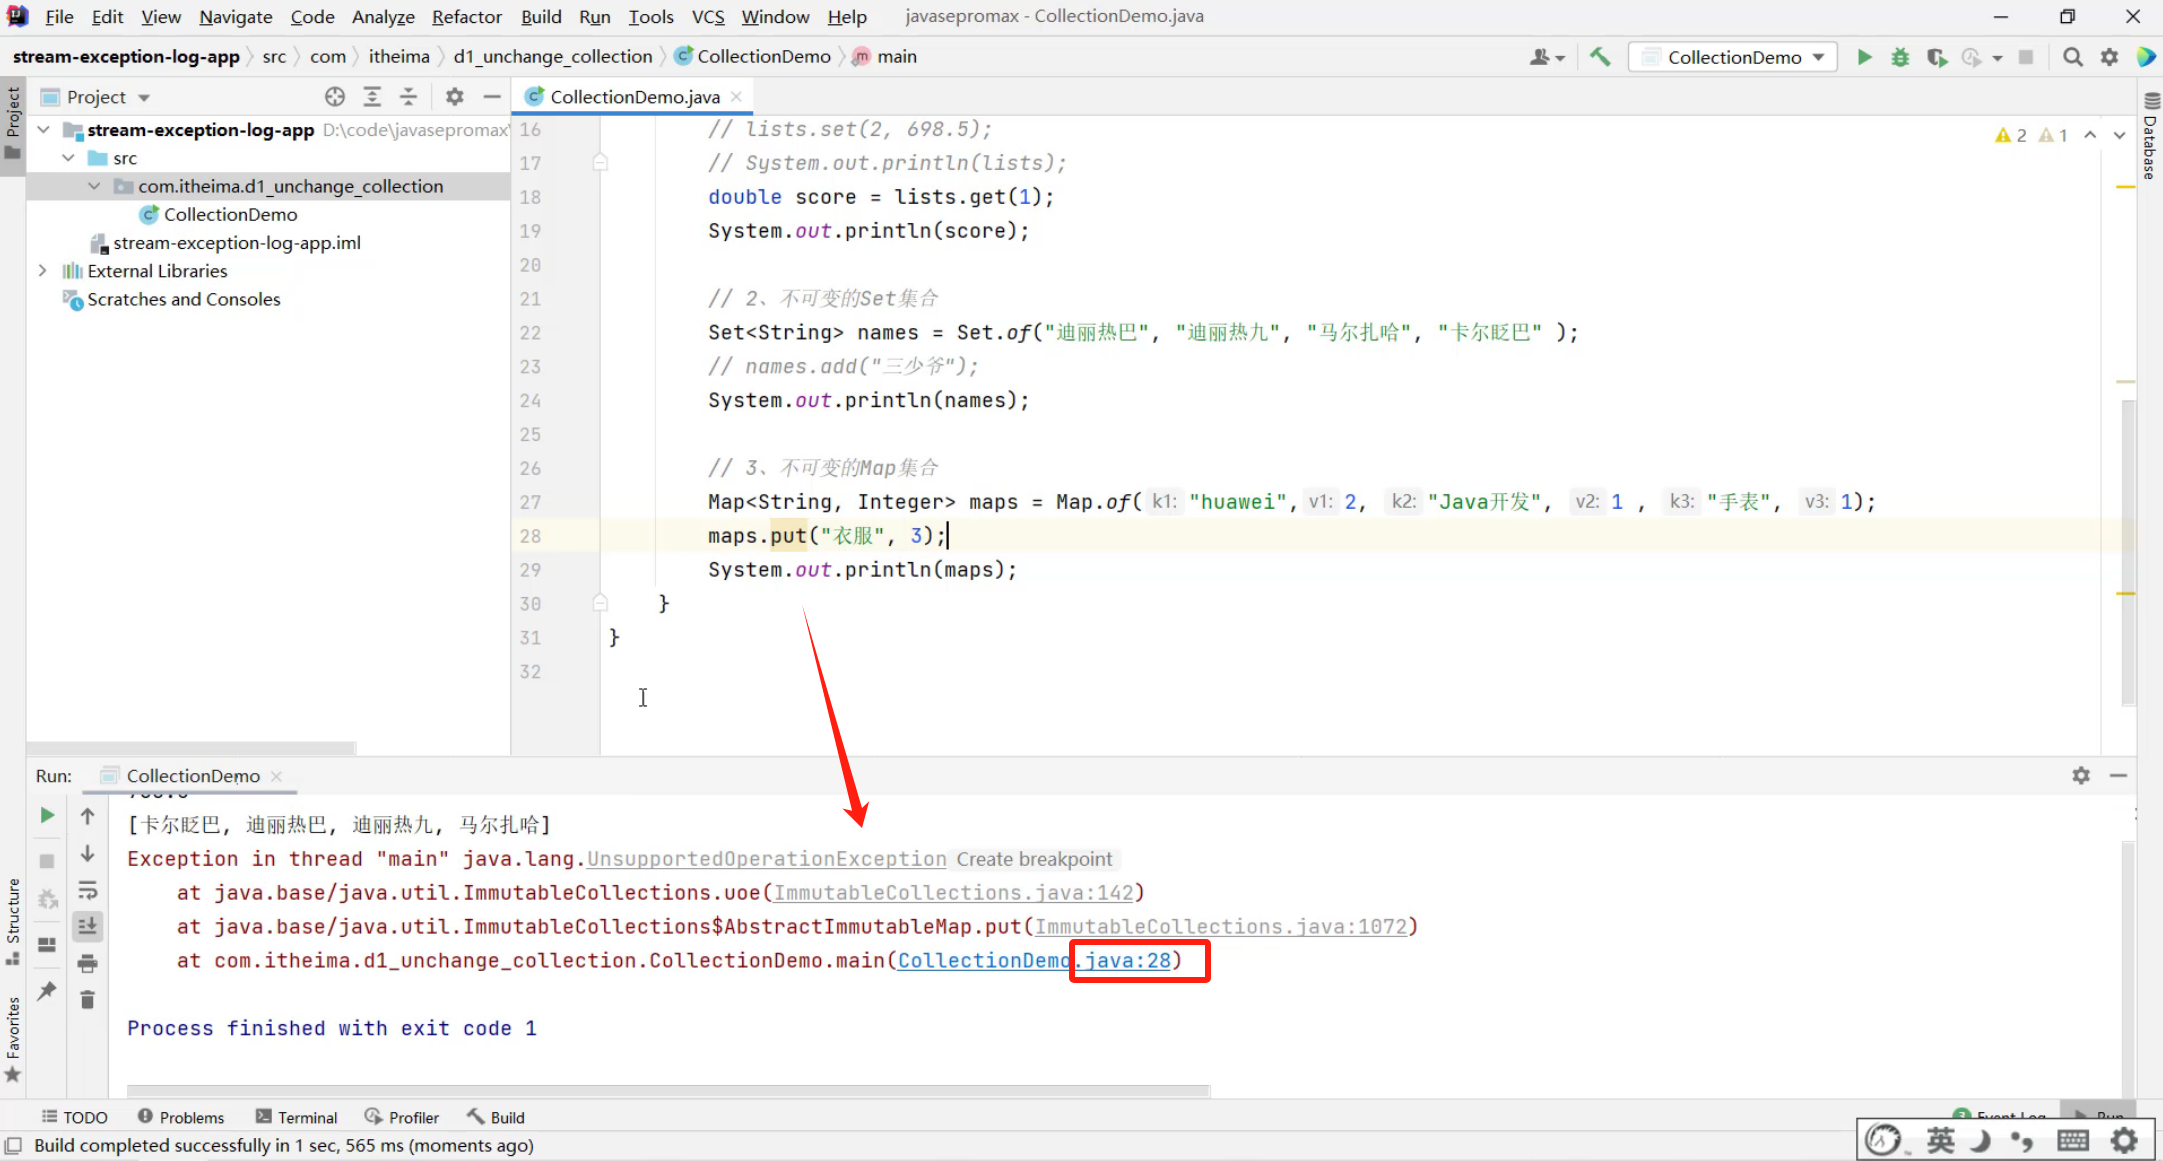Pin the Run tab
2163x1161 pixels.
[47, 990]
